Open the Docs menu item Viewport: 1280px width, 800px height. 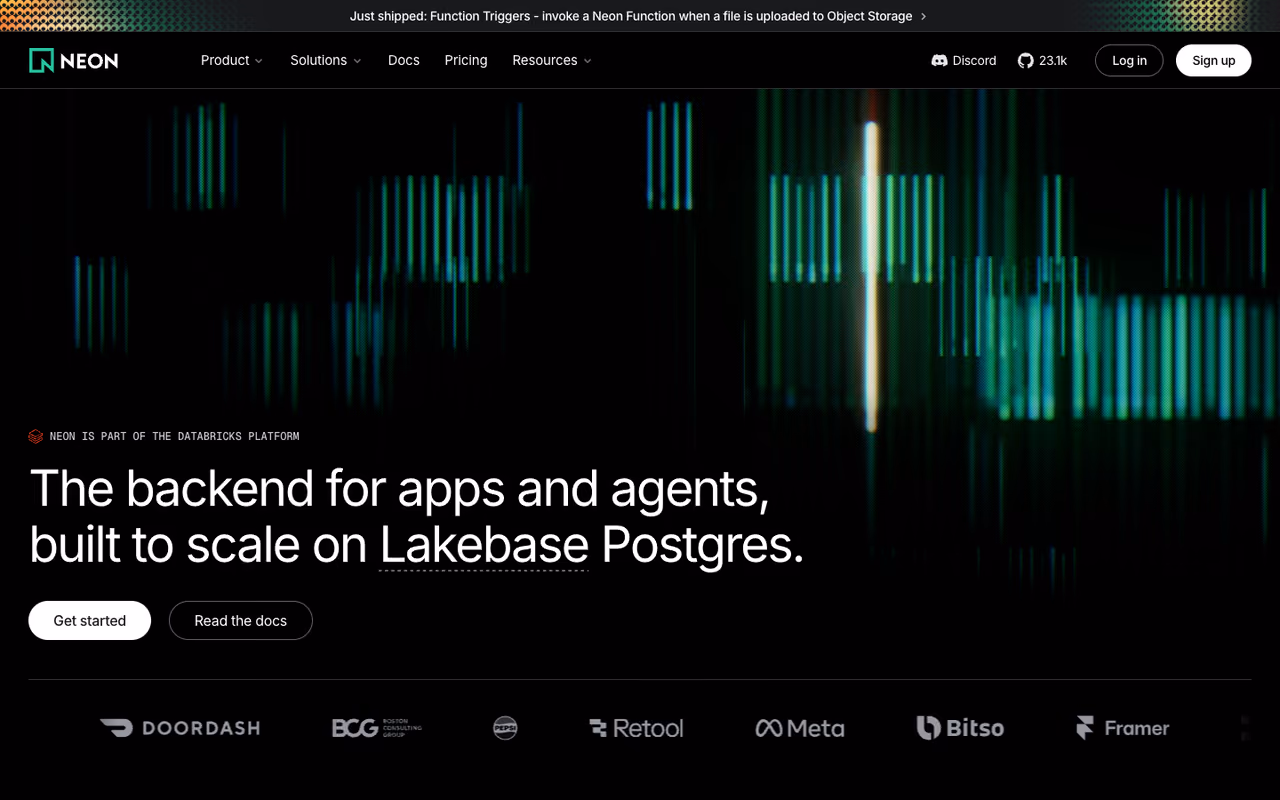(404, 60)
